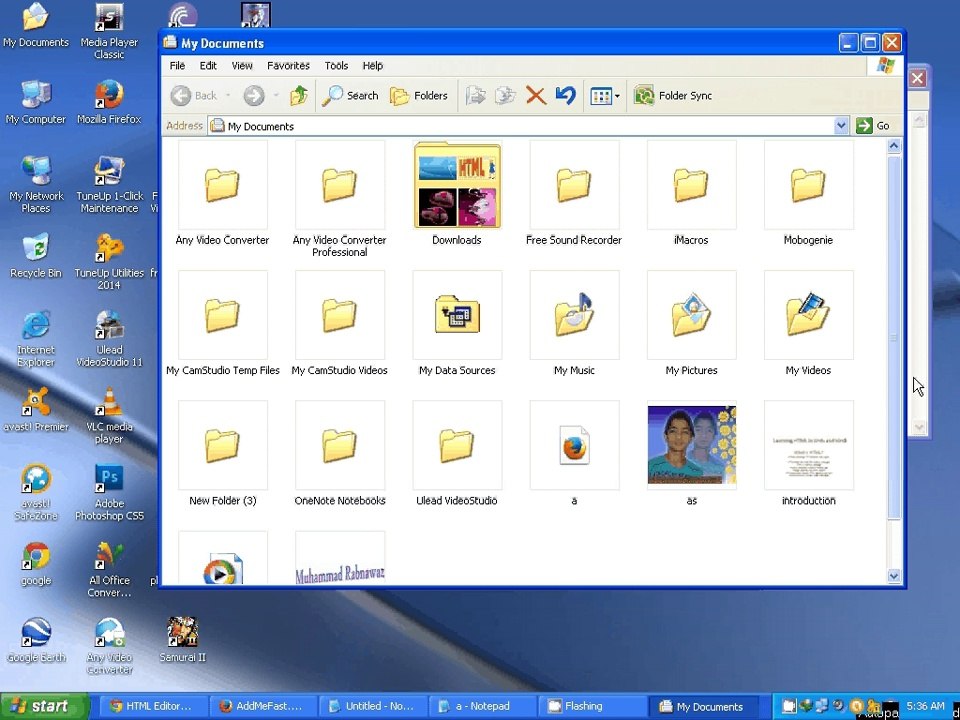Switch to Untitled Notepad taskbar button
The width and height of the screenshot is (960, 720).
(372, 707)
